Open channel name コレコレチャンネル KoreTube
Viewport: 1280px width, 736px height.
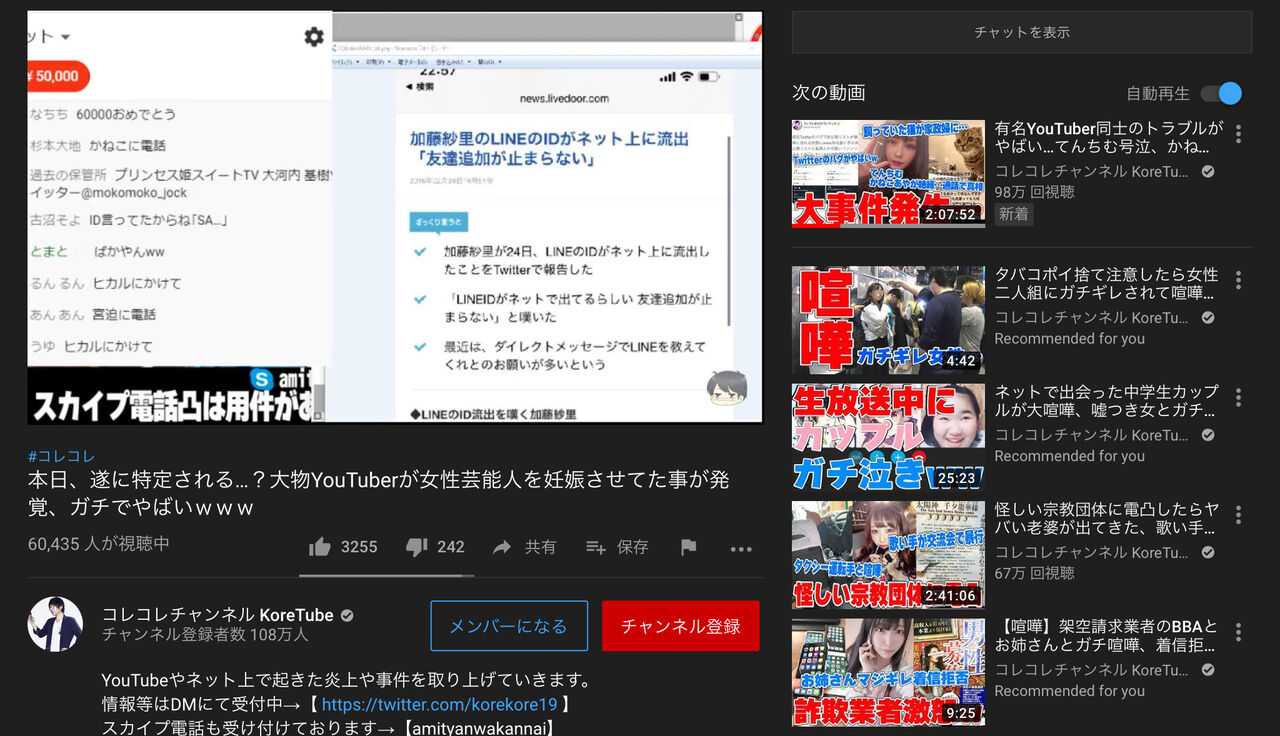(x=219, y=614)
